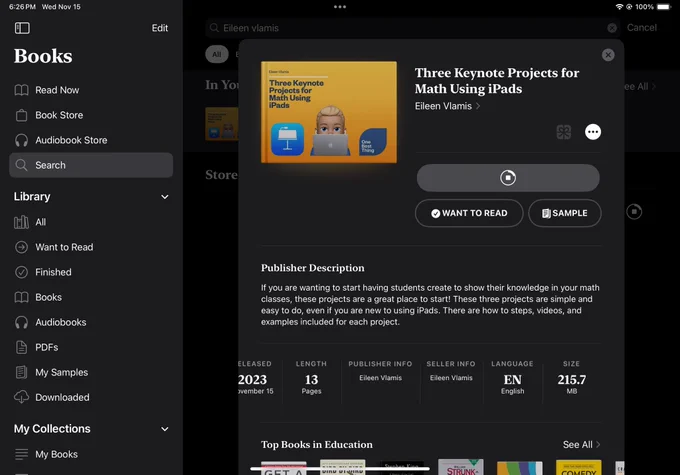Cancel the search
680x475 pixels.
[641, 28]
